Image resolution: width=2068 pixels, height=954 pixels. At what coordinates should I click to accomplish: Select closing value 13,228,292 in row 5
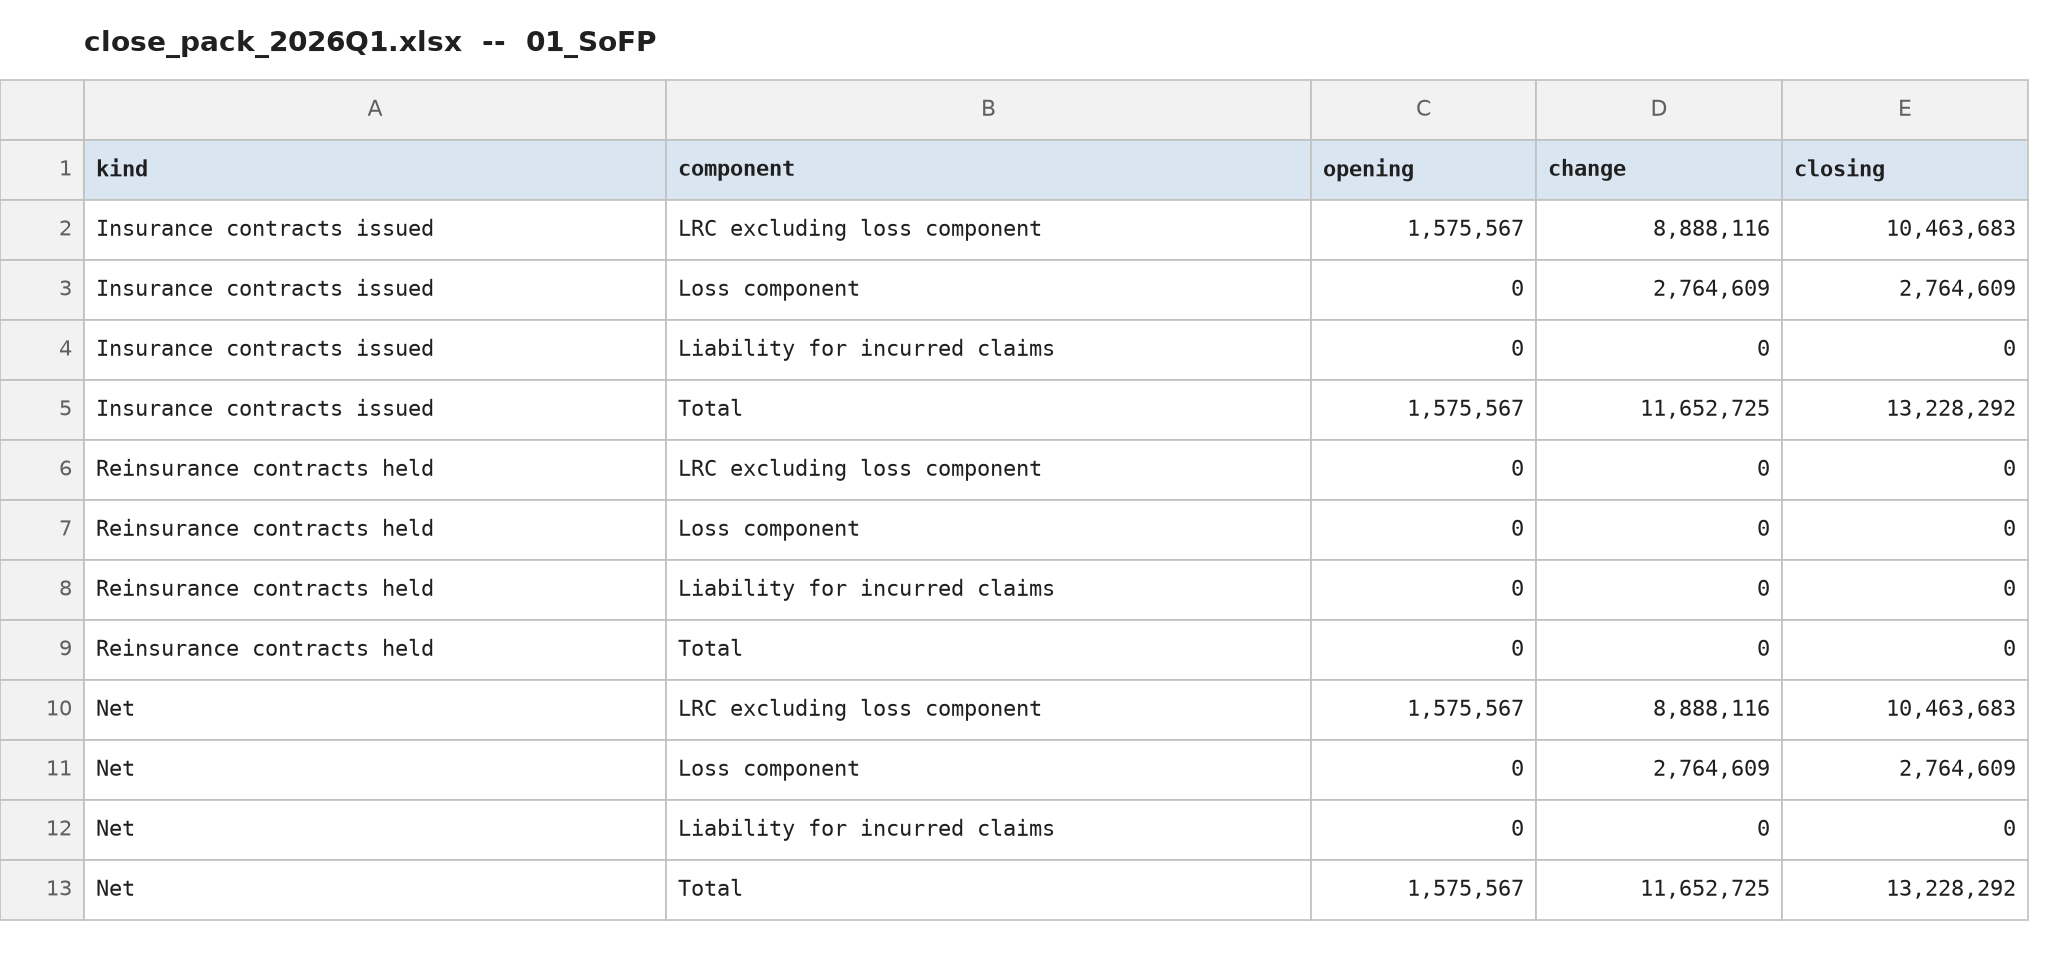(1905, 410)
